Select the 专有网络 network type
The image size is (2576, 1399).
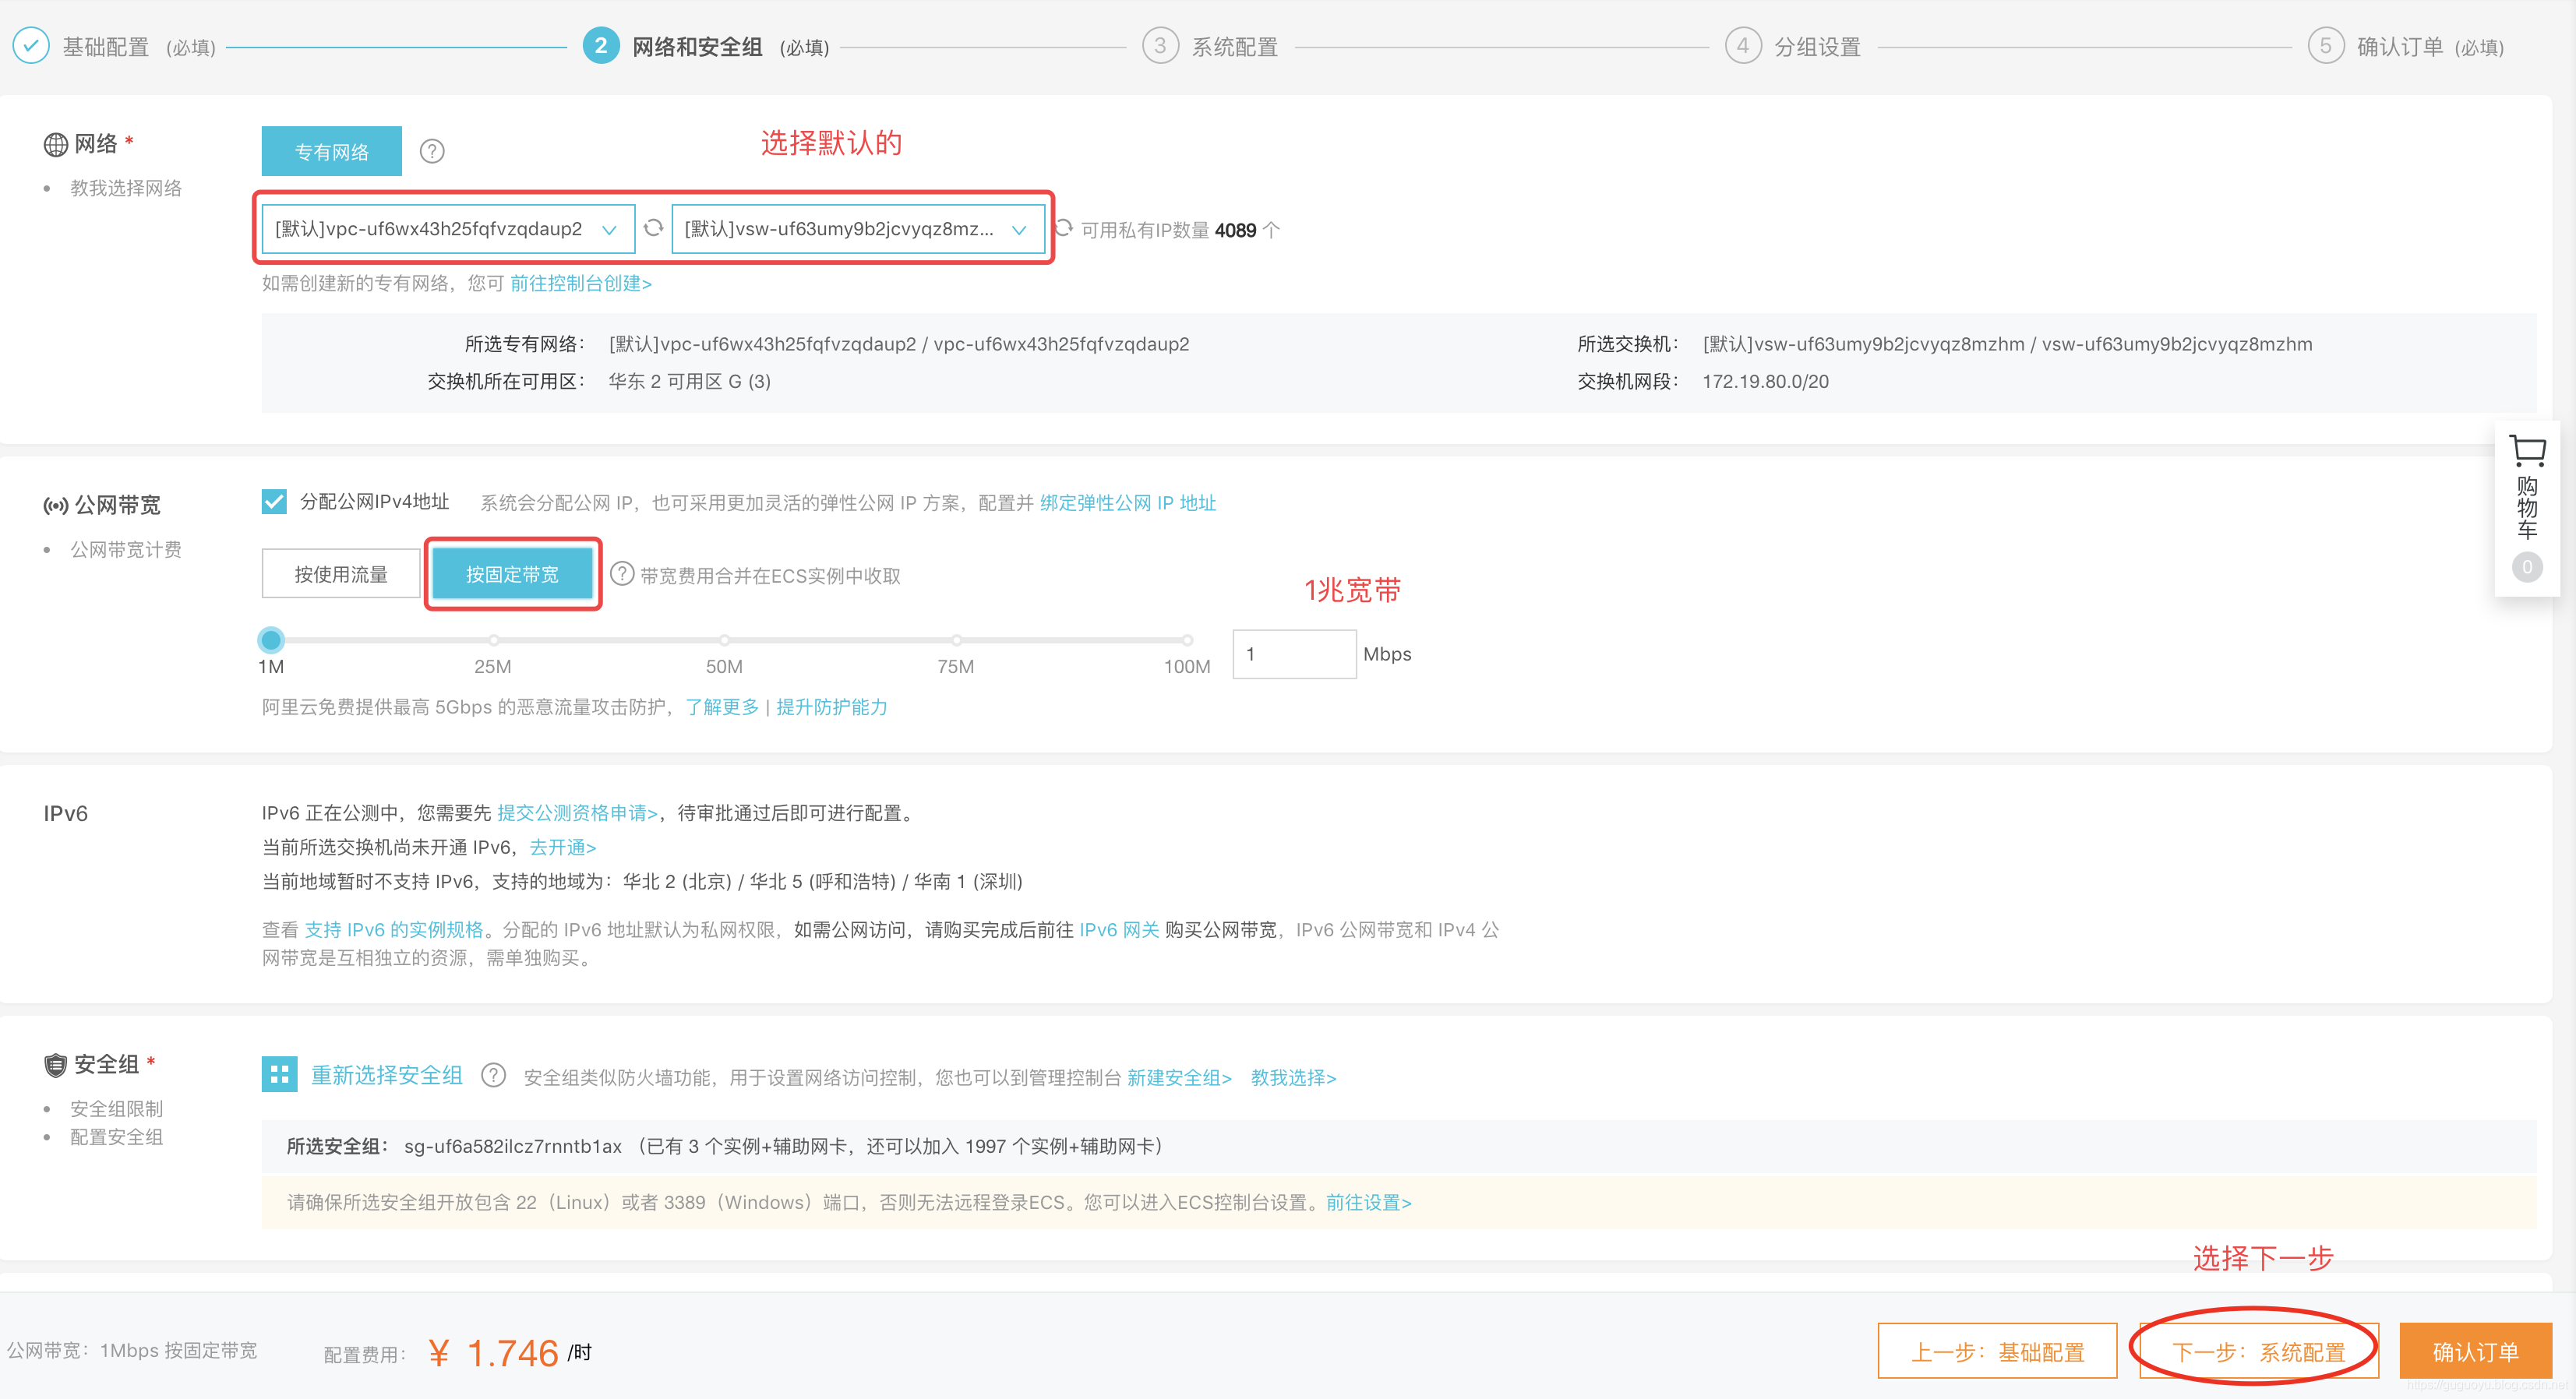331,151
